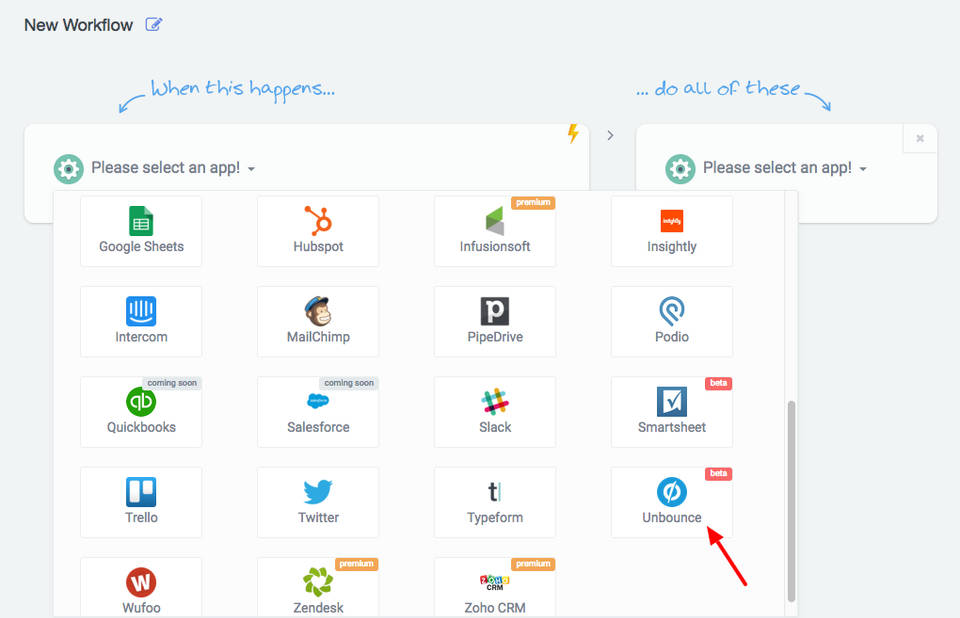Click the edit icon beside New Workflow
960x618 pixels.
(153, 25)
